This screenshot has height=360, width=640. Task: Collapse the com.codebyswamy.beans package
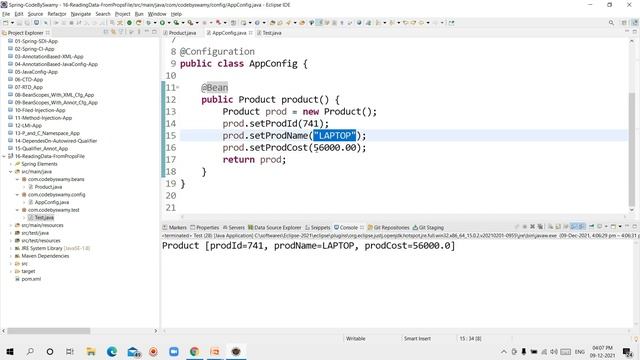[18, 179]
